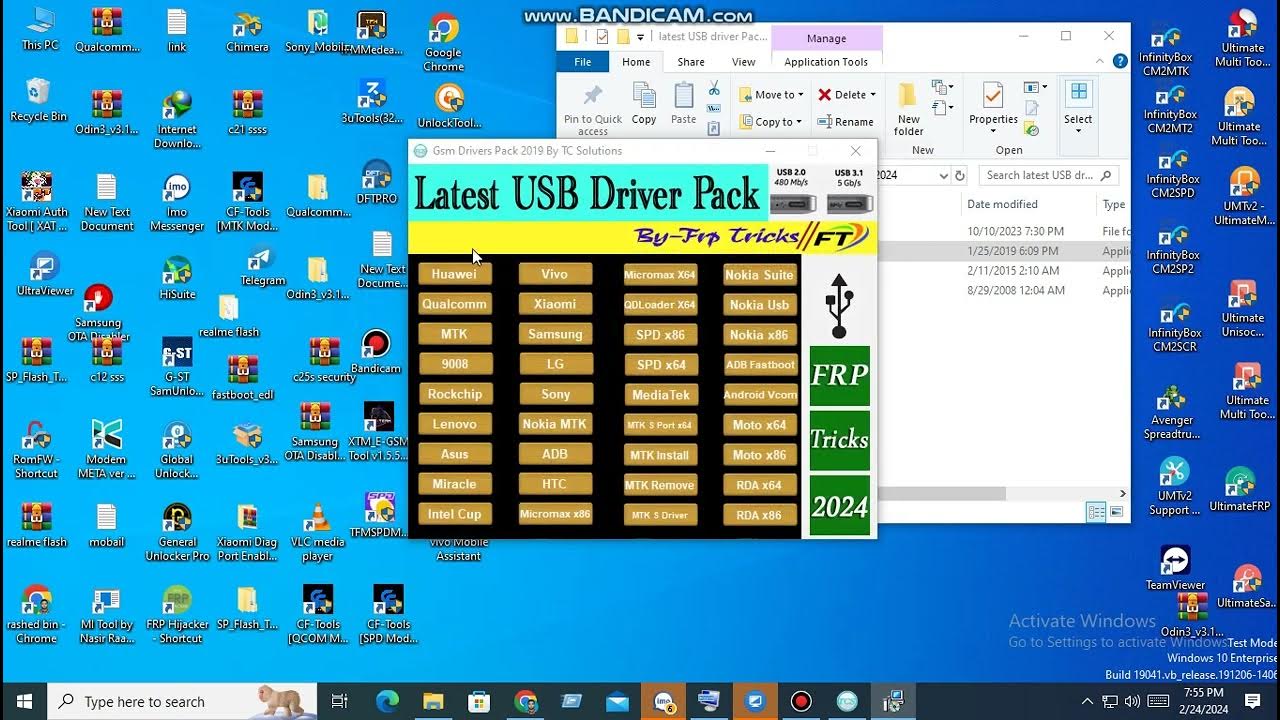Open the address bar history dropdown
The width and height of the screenshot is (1280, 720).
(x=943, y=175)
